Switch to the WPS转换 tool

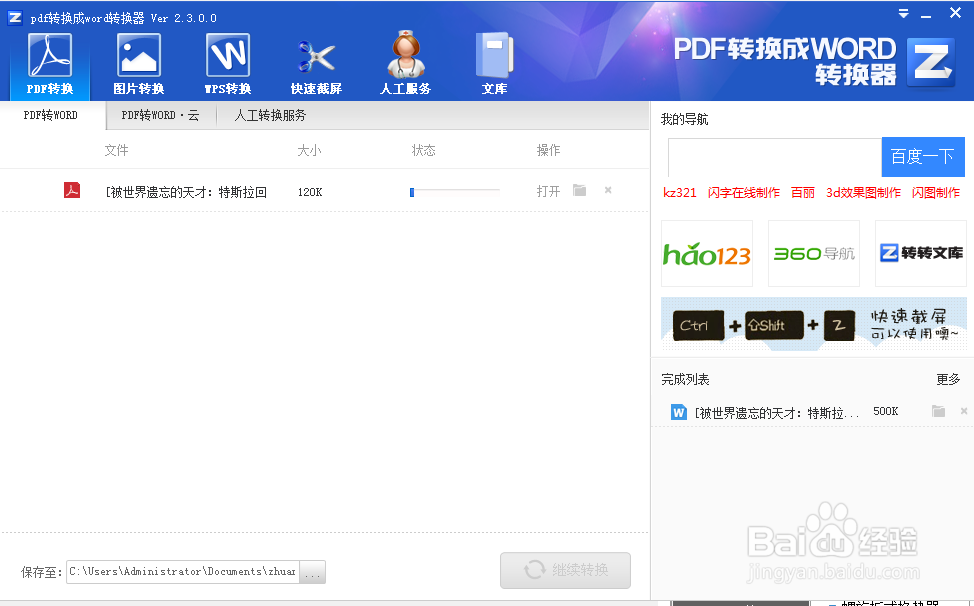pyautogui.click(x=227, y=62)
